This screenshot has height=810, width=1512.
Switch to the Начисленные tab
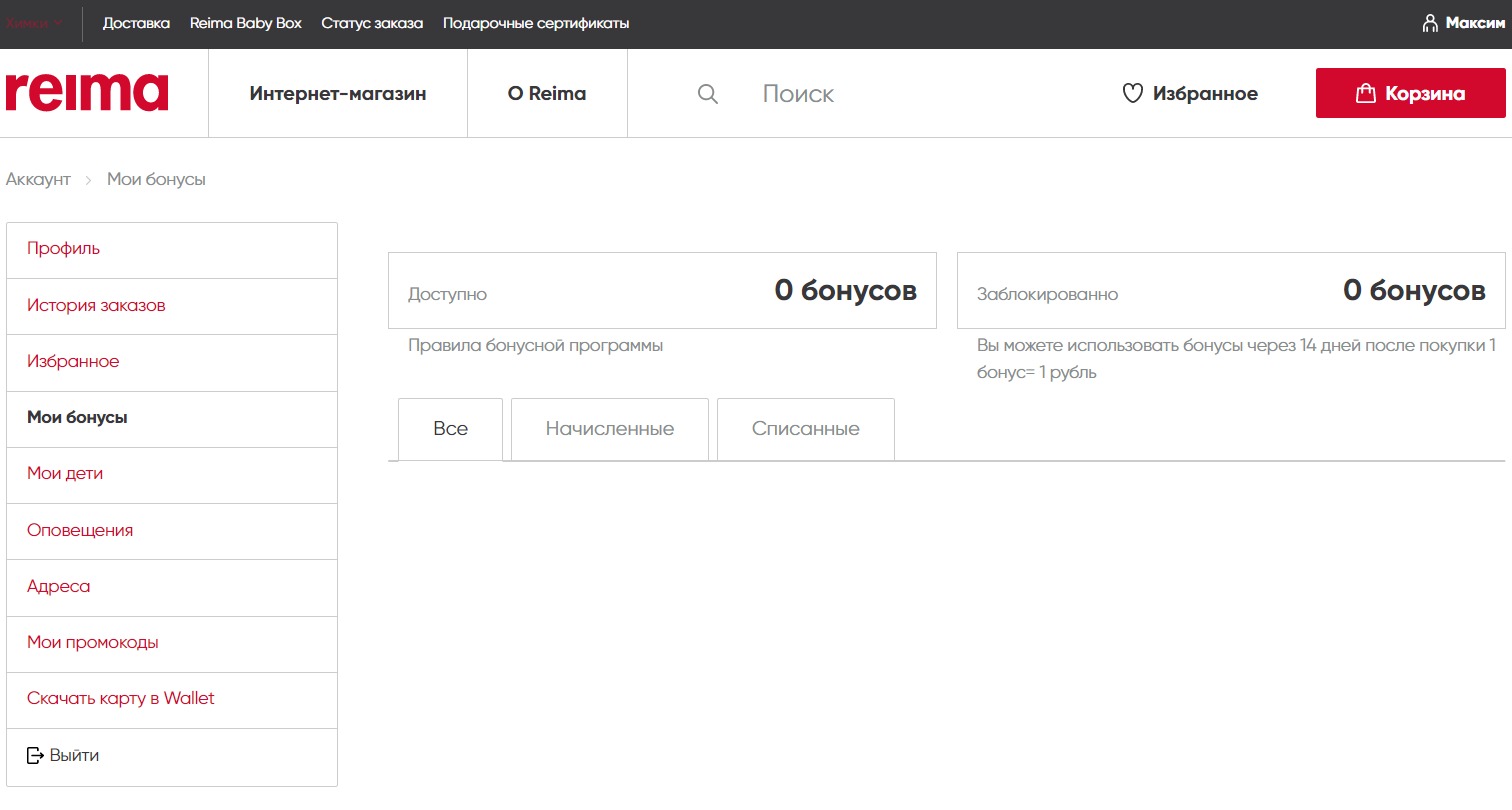610,429
